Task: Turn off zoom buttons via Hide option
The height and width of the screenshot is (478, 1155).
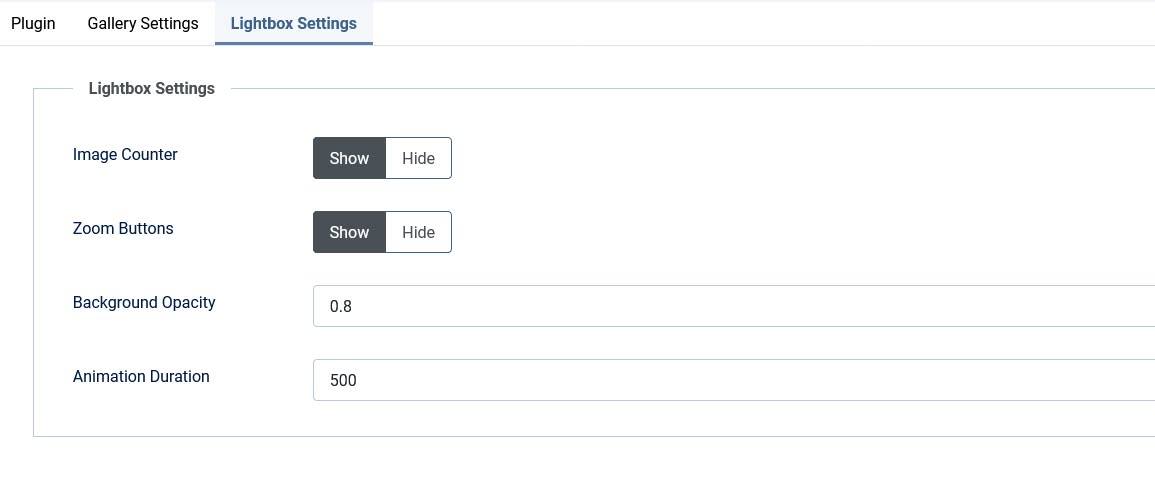Action: pos(418,232)
